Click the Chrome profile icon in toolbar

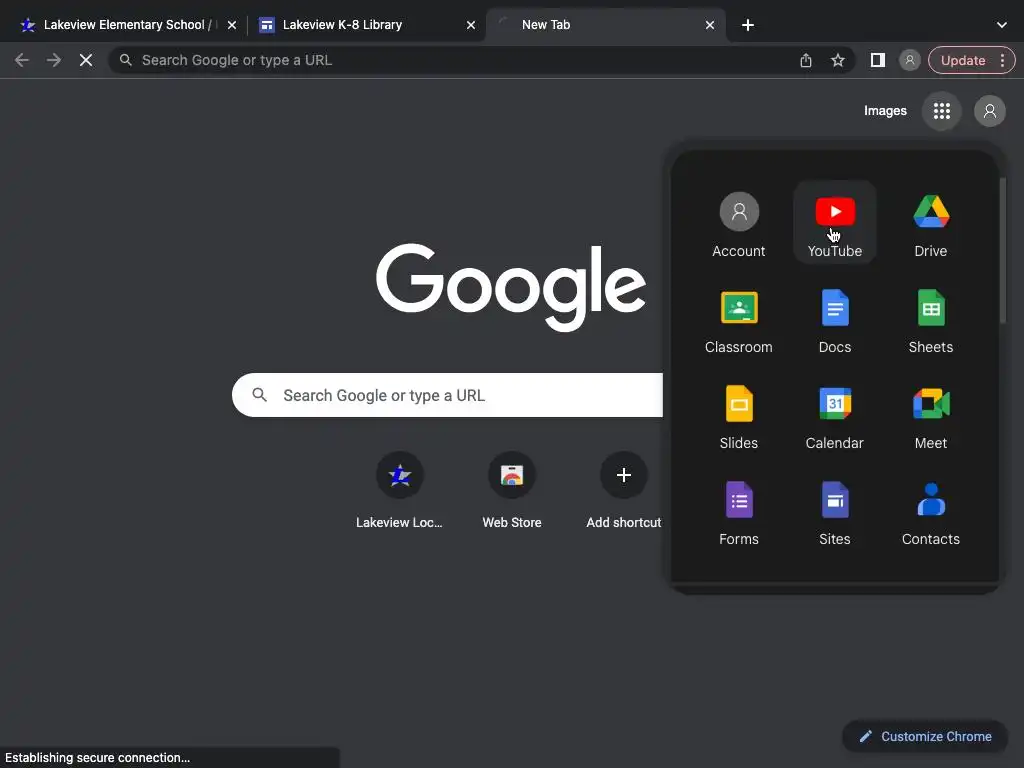click(x=909, y=60)
